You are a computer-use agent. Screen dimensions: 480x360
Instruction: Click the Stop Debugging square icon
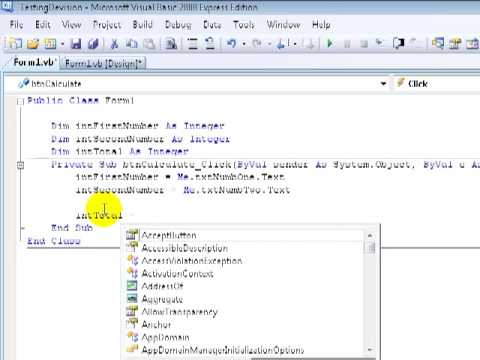pos(364,44)
